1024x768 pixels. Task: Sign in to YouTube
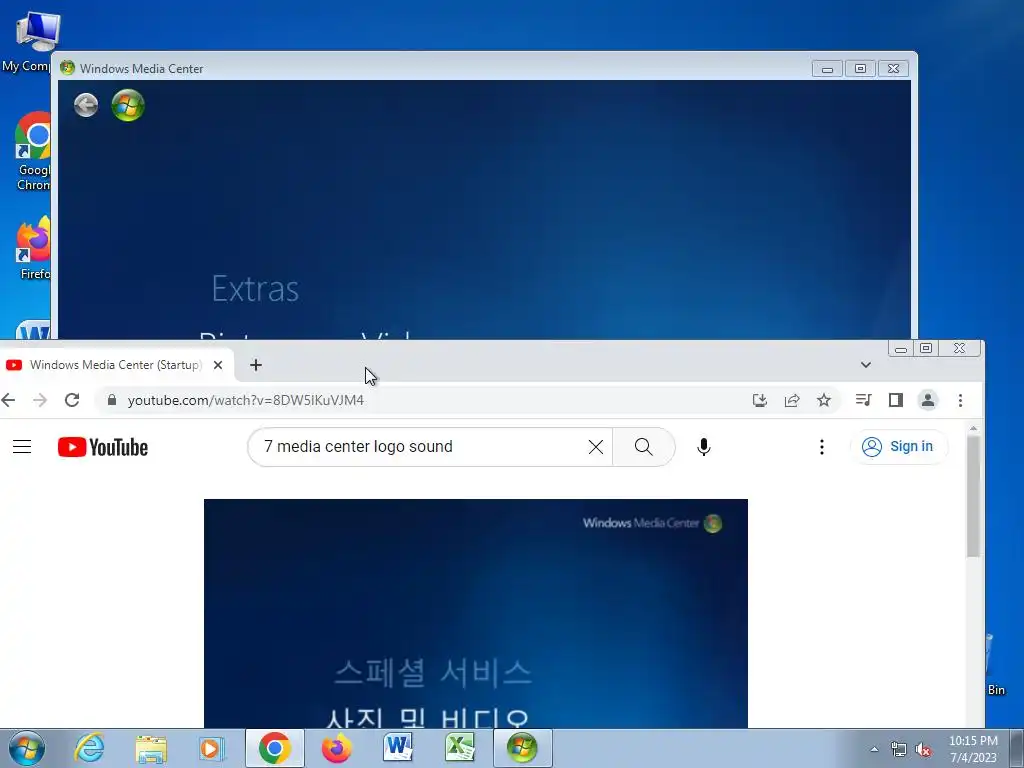coord(899,447)
